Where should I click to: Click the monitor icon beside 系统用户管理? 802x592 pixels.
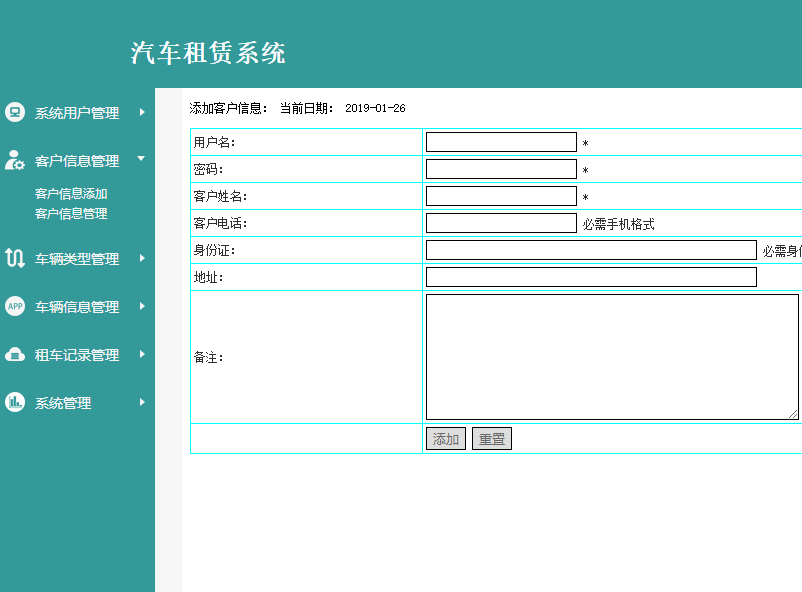(x=15, y=112)
